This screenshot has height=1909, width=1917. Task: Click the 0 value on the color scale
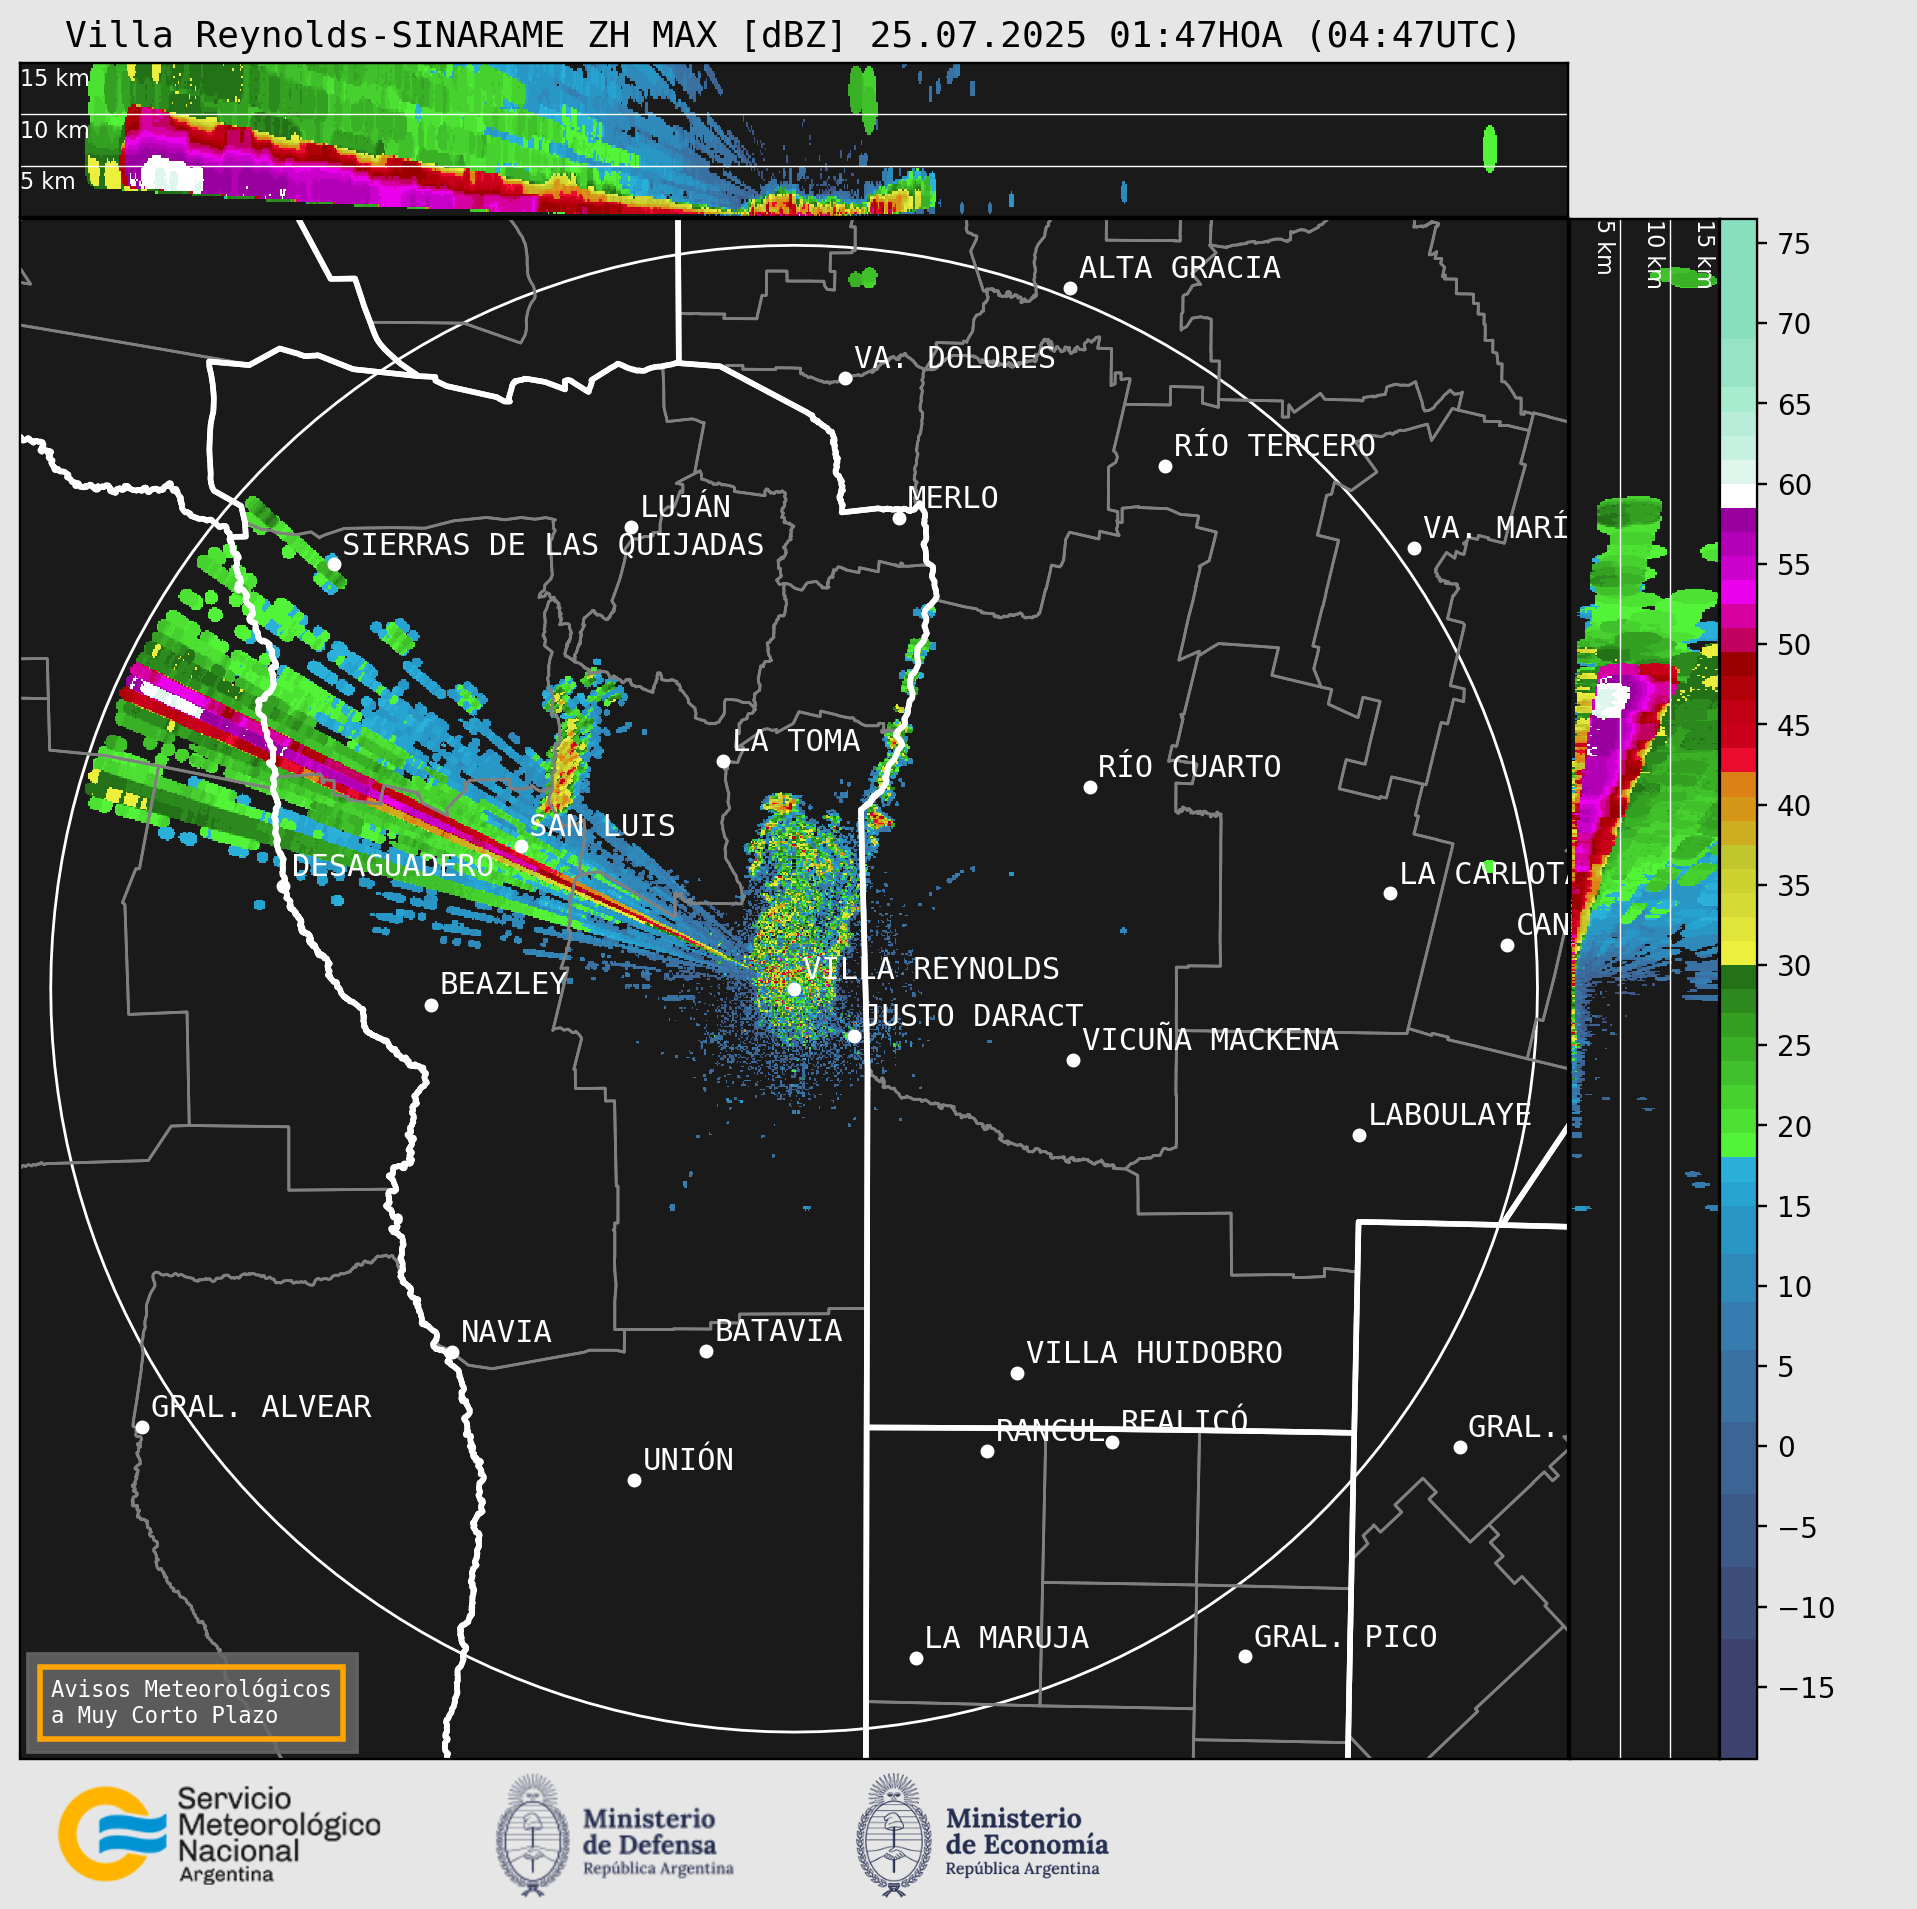1787,1447
